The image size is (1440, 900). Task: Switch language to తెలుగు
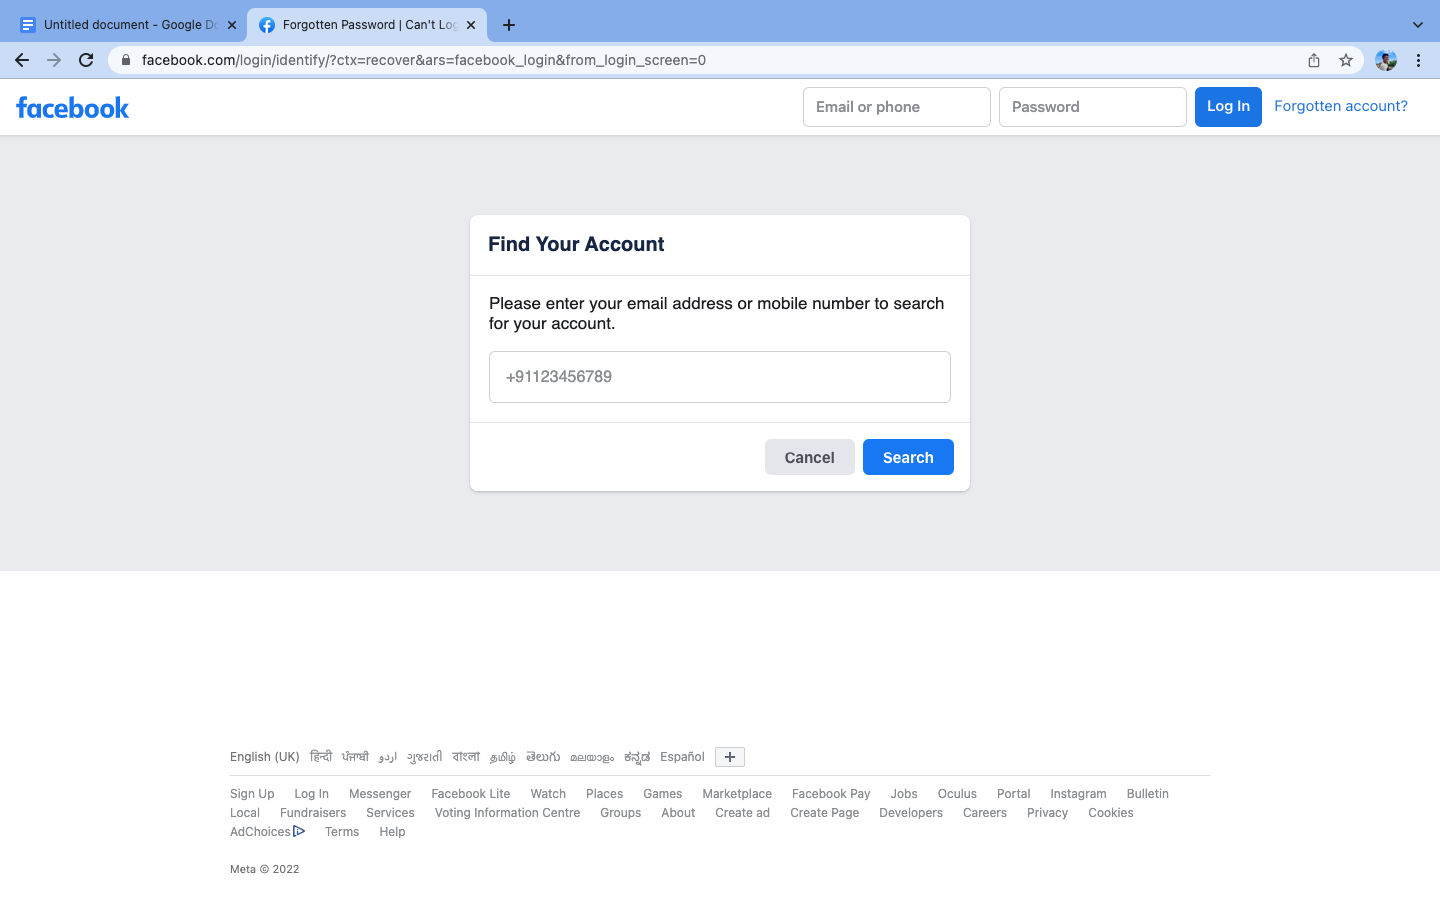click(x=543, y=757)
